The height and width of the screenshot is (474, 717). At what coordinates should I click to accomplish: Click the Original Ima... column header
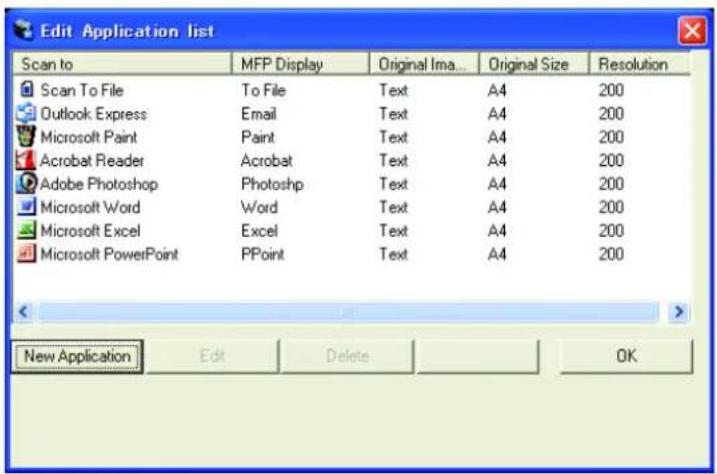point(424,64)
